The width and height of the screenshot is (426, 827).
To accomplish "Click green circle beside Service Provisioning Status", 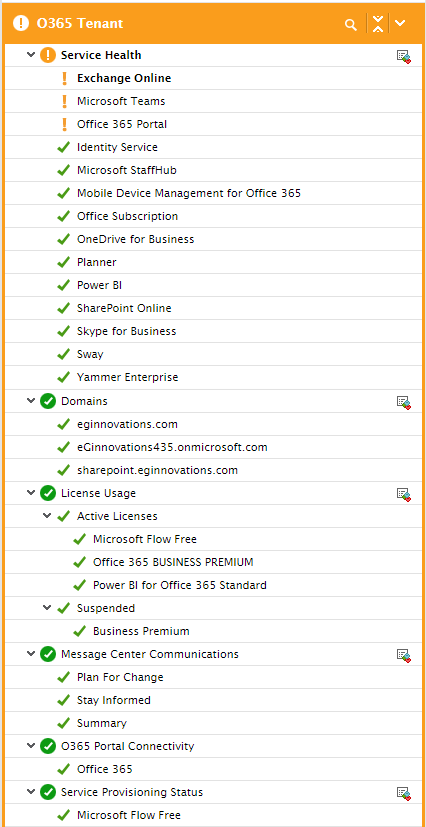I will coord(48,792).
